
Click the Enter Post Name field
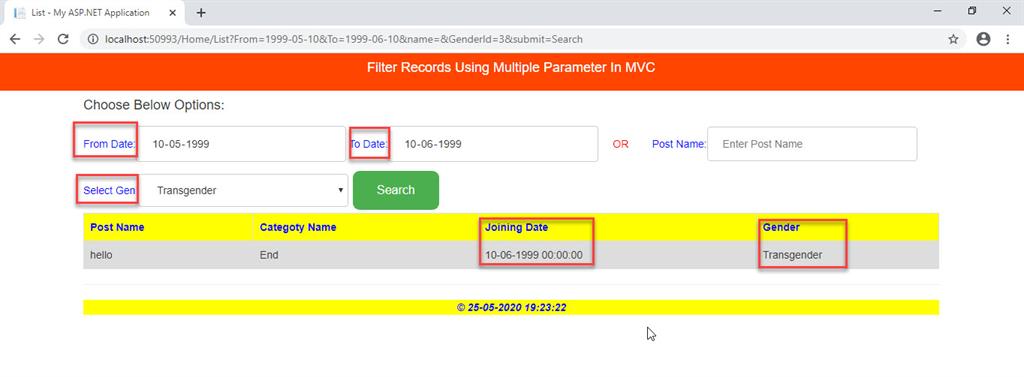point(812,144)
